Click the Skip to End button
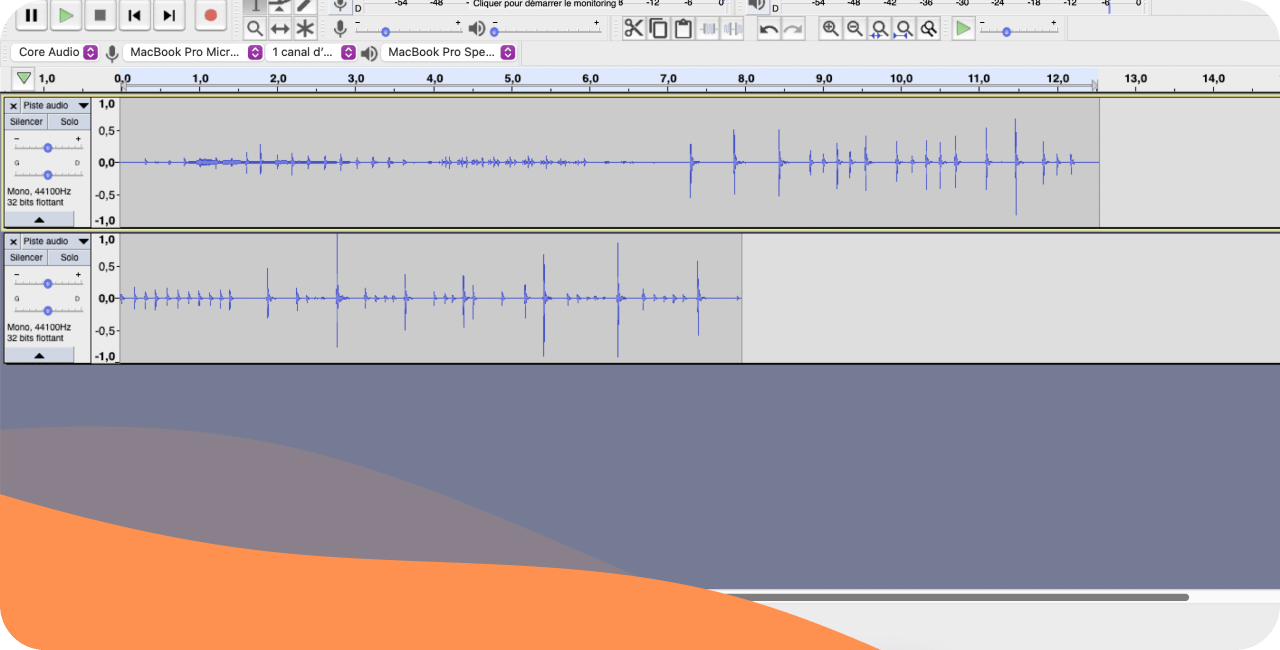The height and width of the screenshot is (650, 1280). click(x=169, y=15)
